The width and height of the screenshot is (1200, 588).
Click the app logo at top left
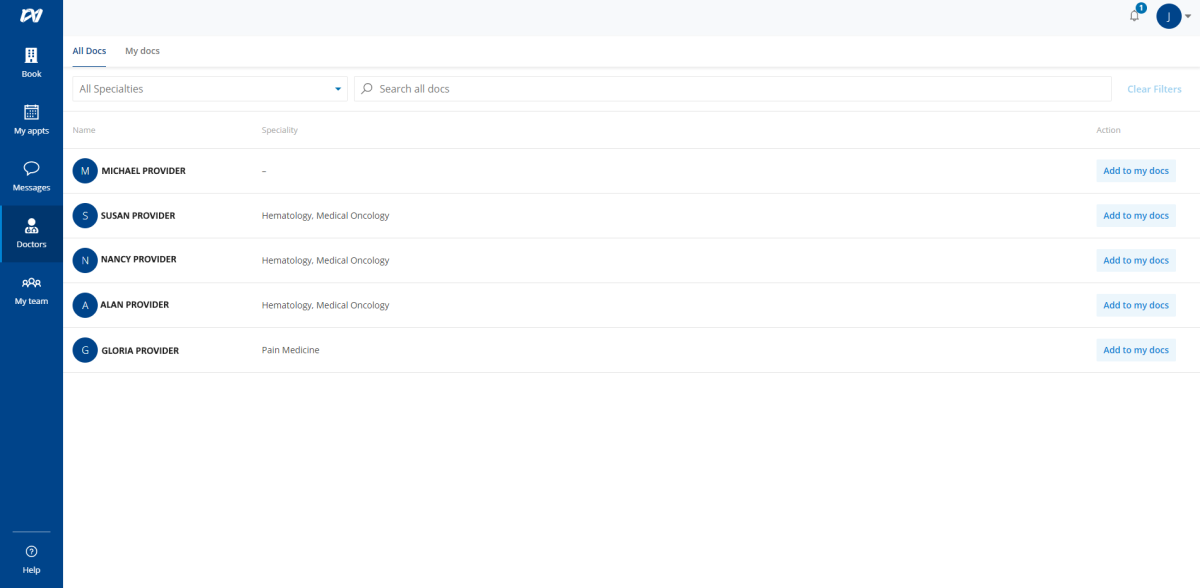point(30,15)
